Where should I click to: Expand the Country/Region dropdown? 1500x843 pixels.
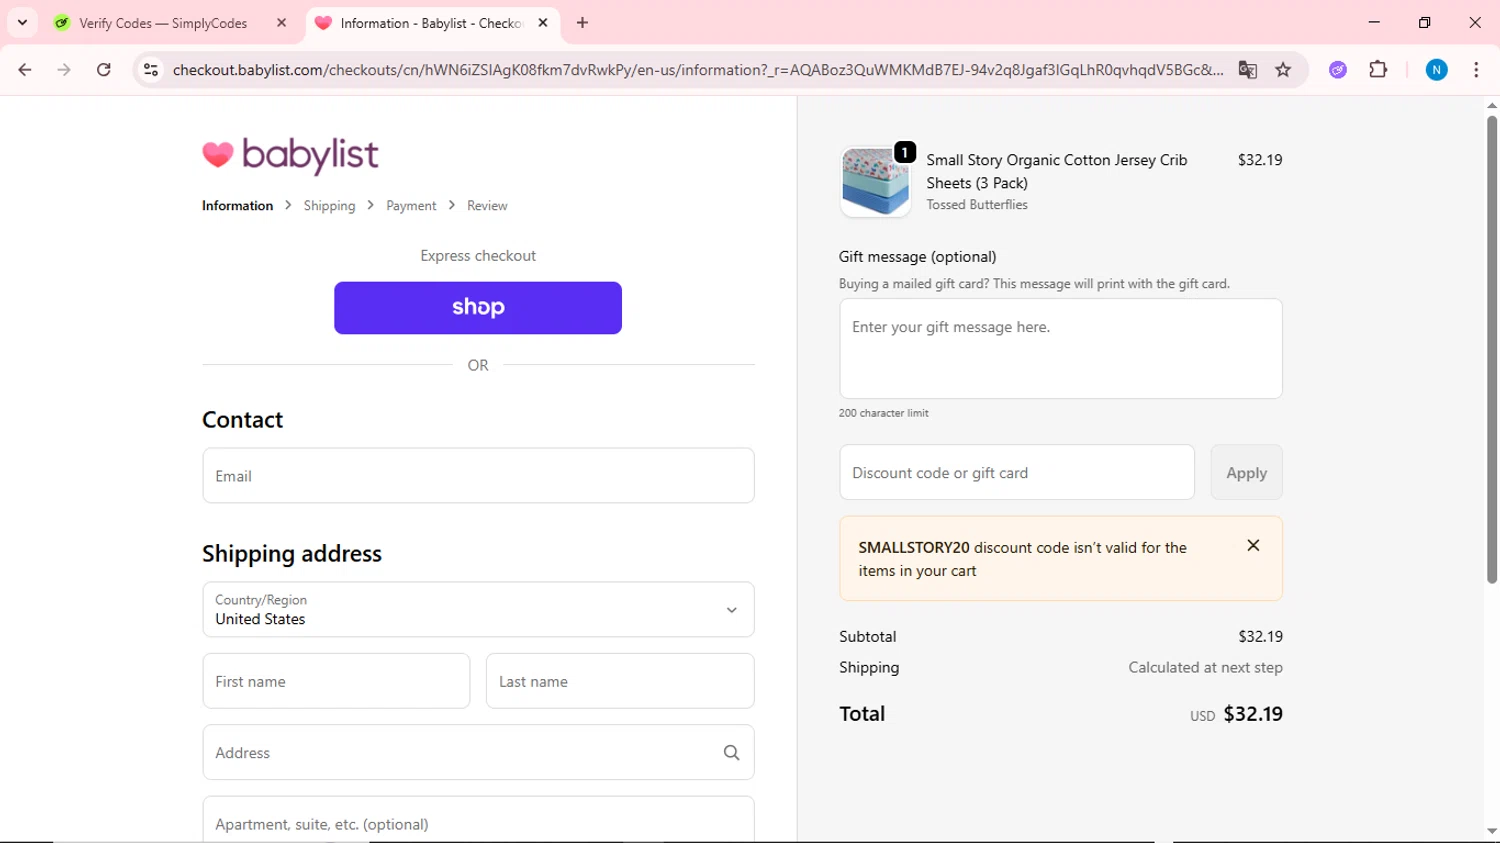pos(478,610)
